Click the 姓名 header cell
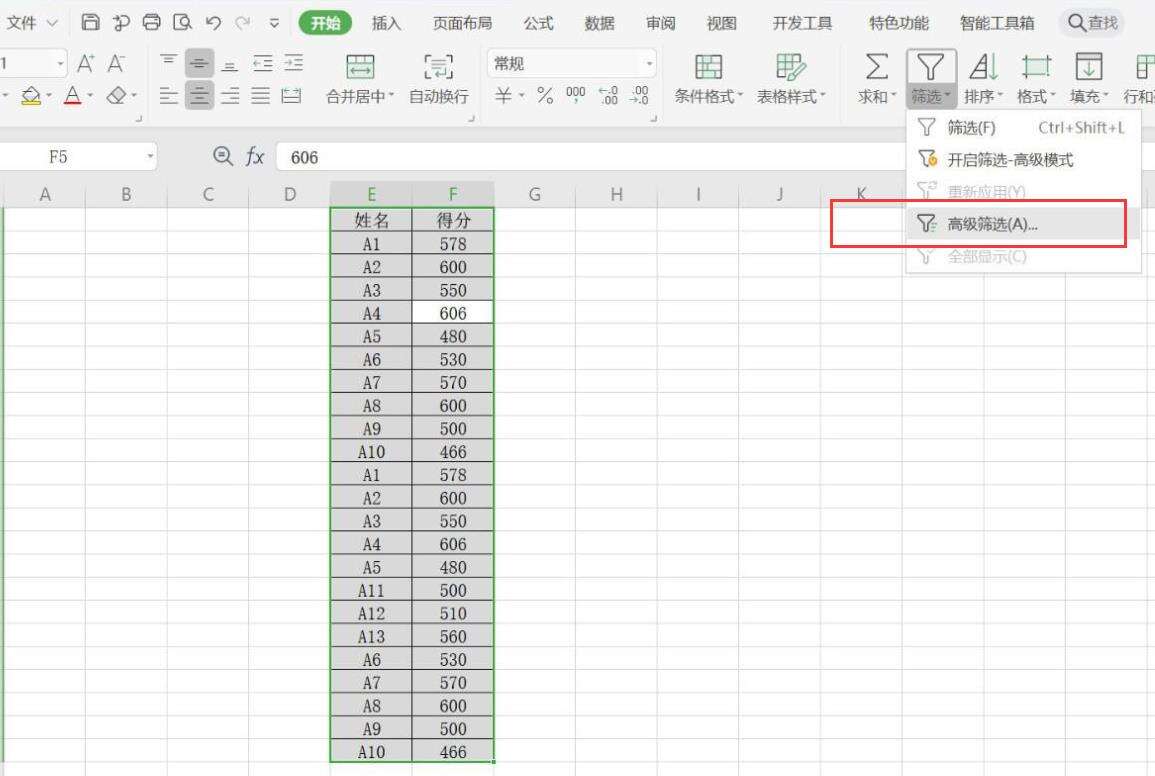This screenshot has height=776, width=1155. [371, 220]
